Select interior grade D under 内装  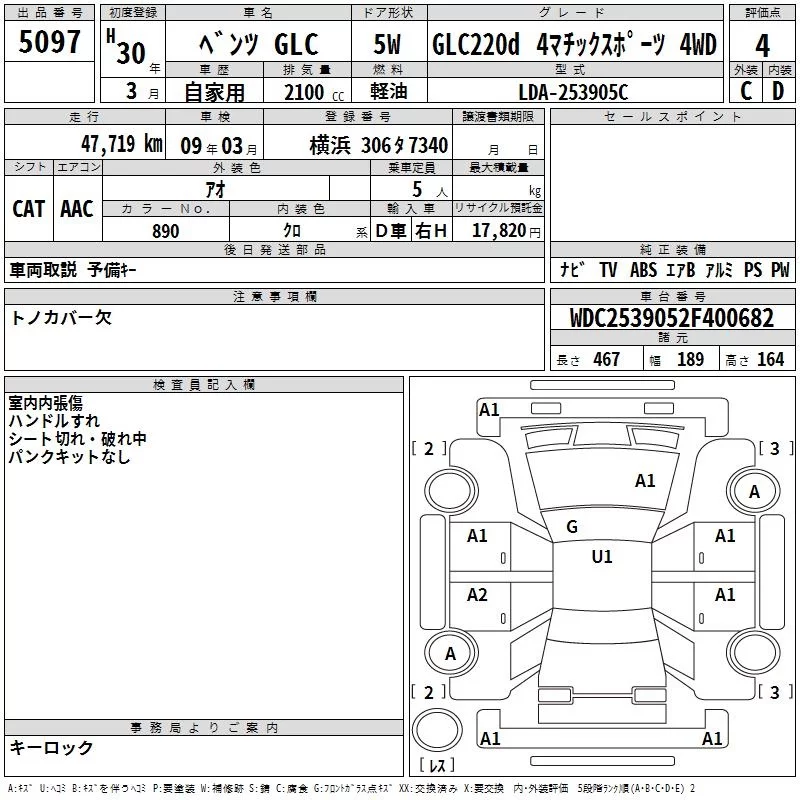[778, 91]
